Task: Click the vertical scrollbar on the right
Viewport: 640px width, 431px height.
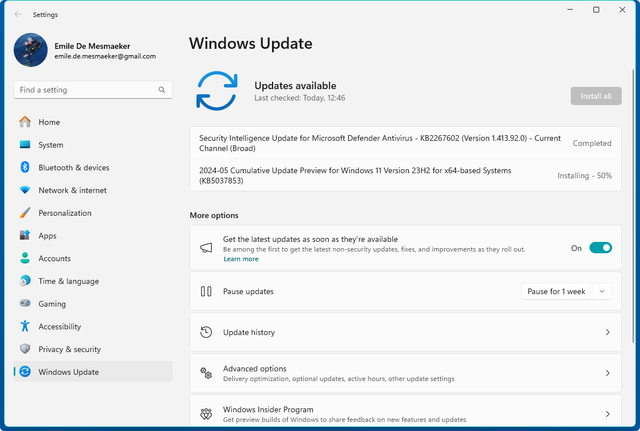Action: click(x=633, y=206)
